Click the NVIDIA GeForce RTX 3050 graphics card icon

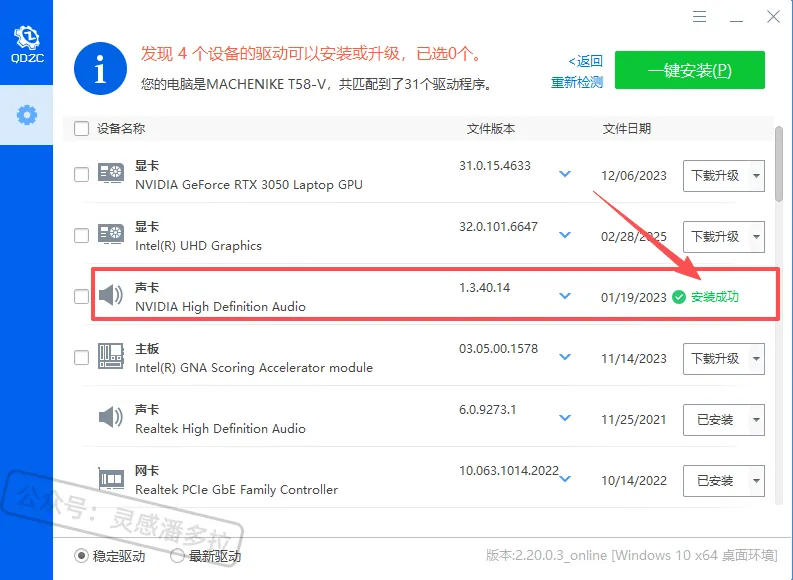click(x=111, y=173)
